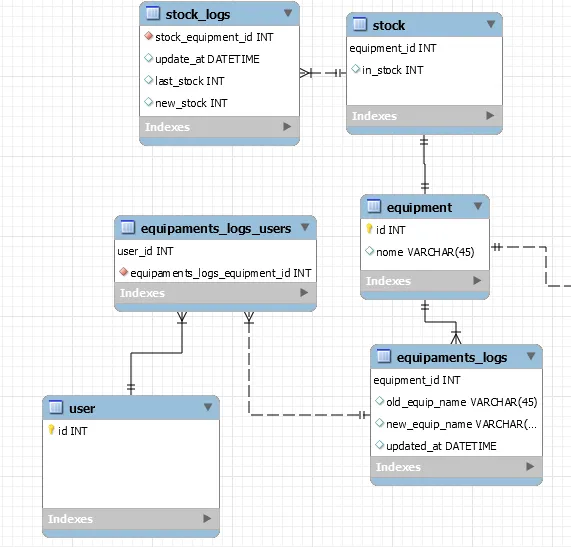
Task: Expand Indexes section of equipaments_logs table
Action: (530, 467)
